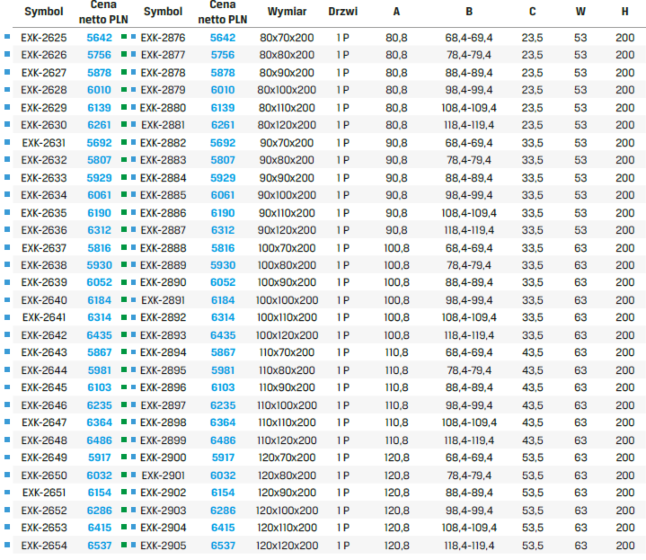Click symbol EXK-2628
646x560 pixels.
point(44,90)
